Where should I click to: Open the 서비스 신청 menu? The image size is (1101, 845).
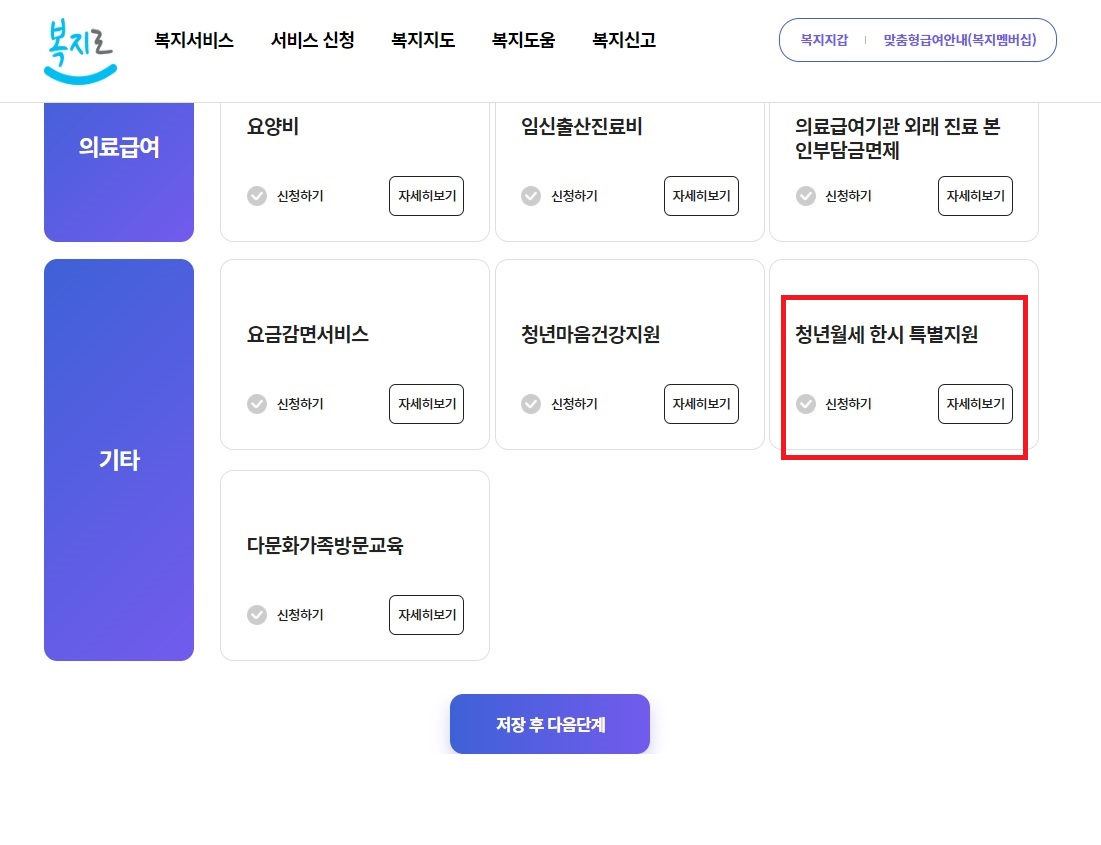[313, 41]
